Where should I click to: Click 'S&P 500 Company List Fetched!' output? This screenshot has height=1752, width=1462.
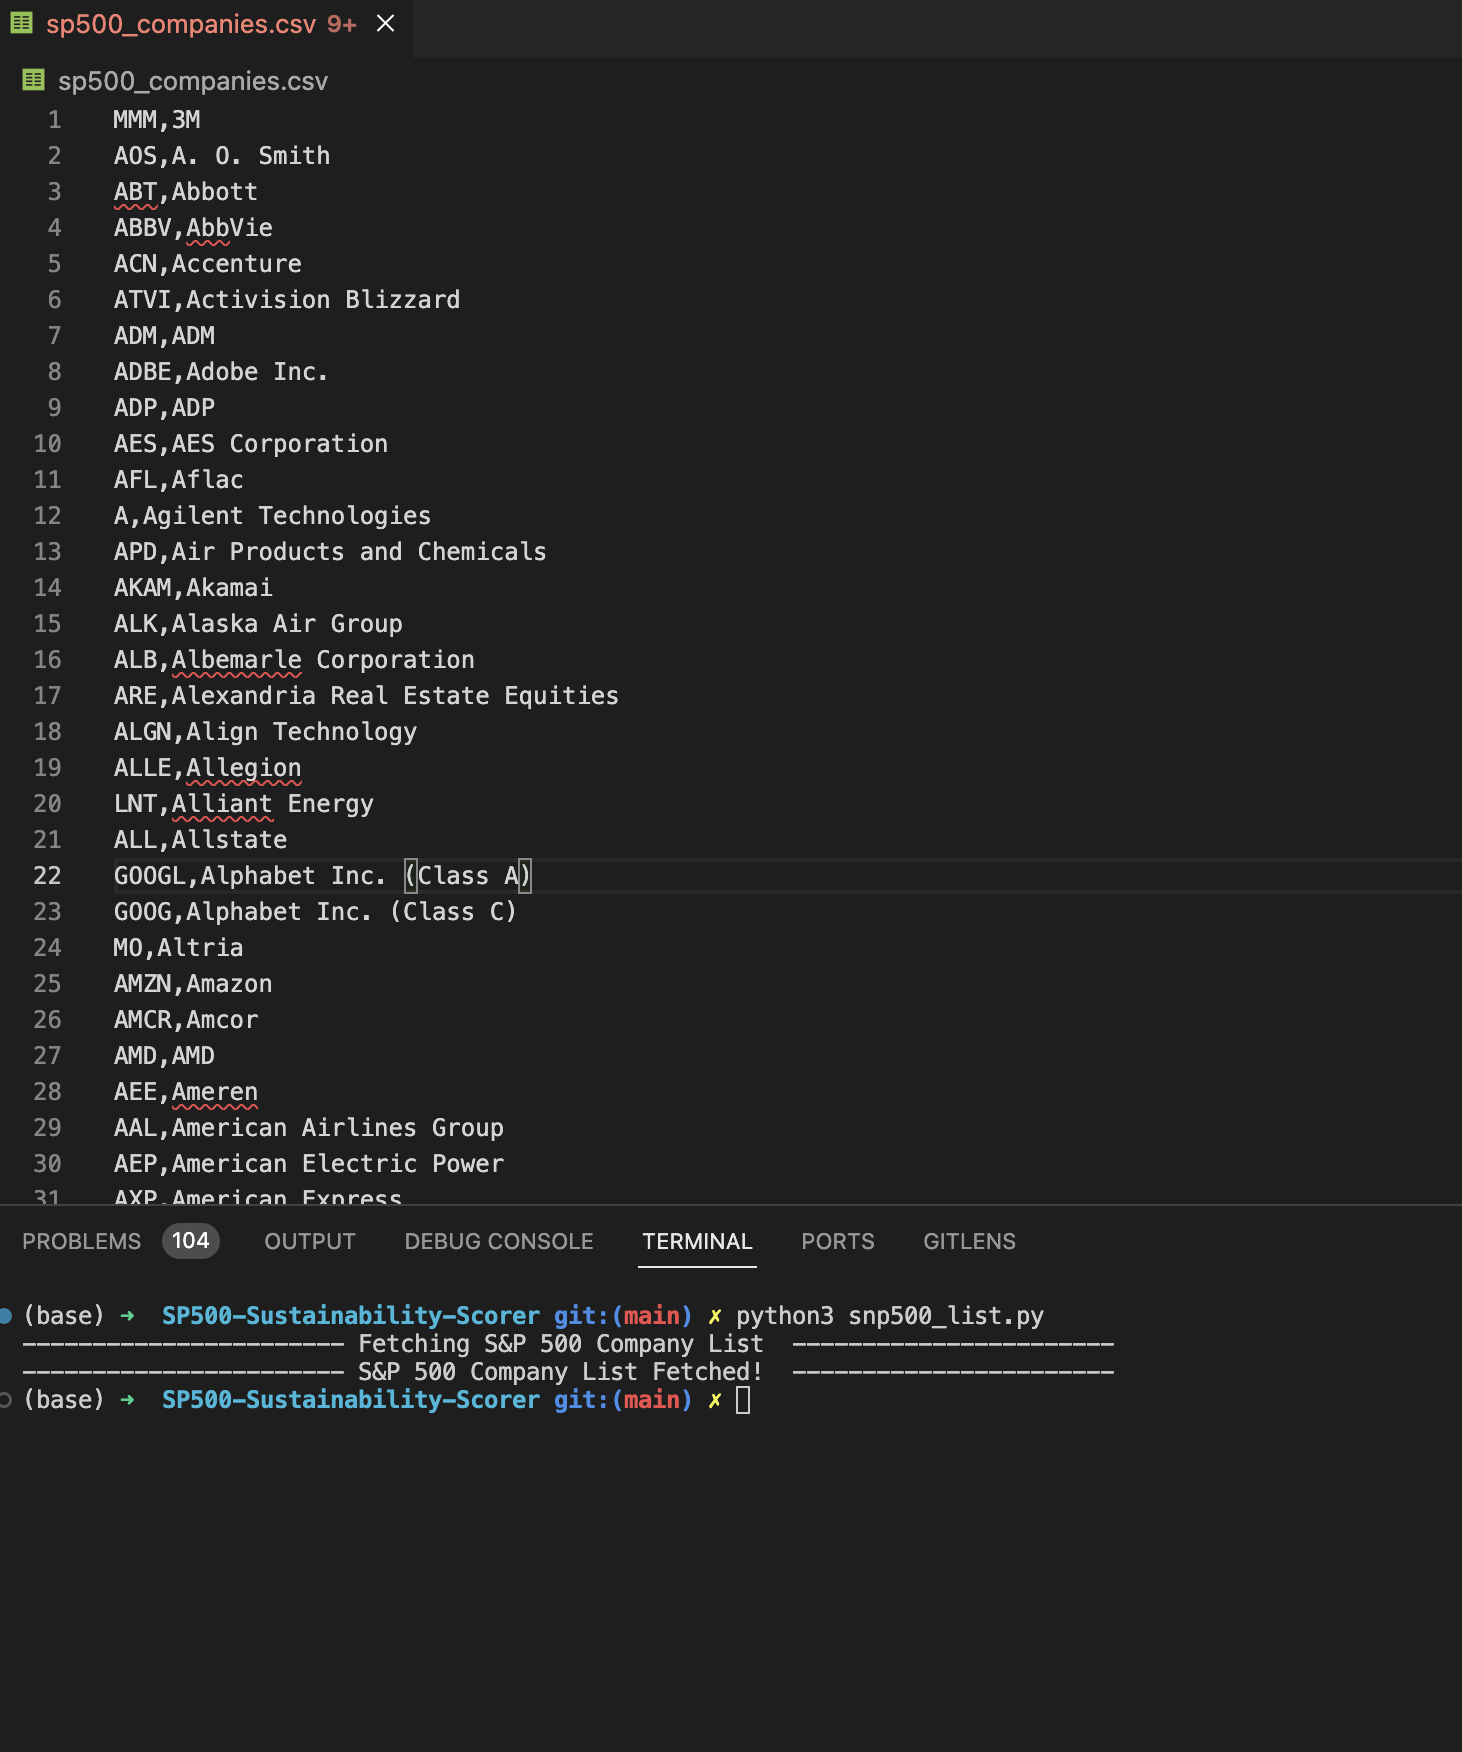561,1372
